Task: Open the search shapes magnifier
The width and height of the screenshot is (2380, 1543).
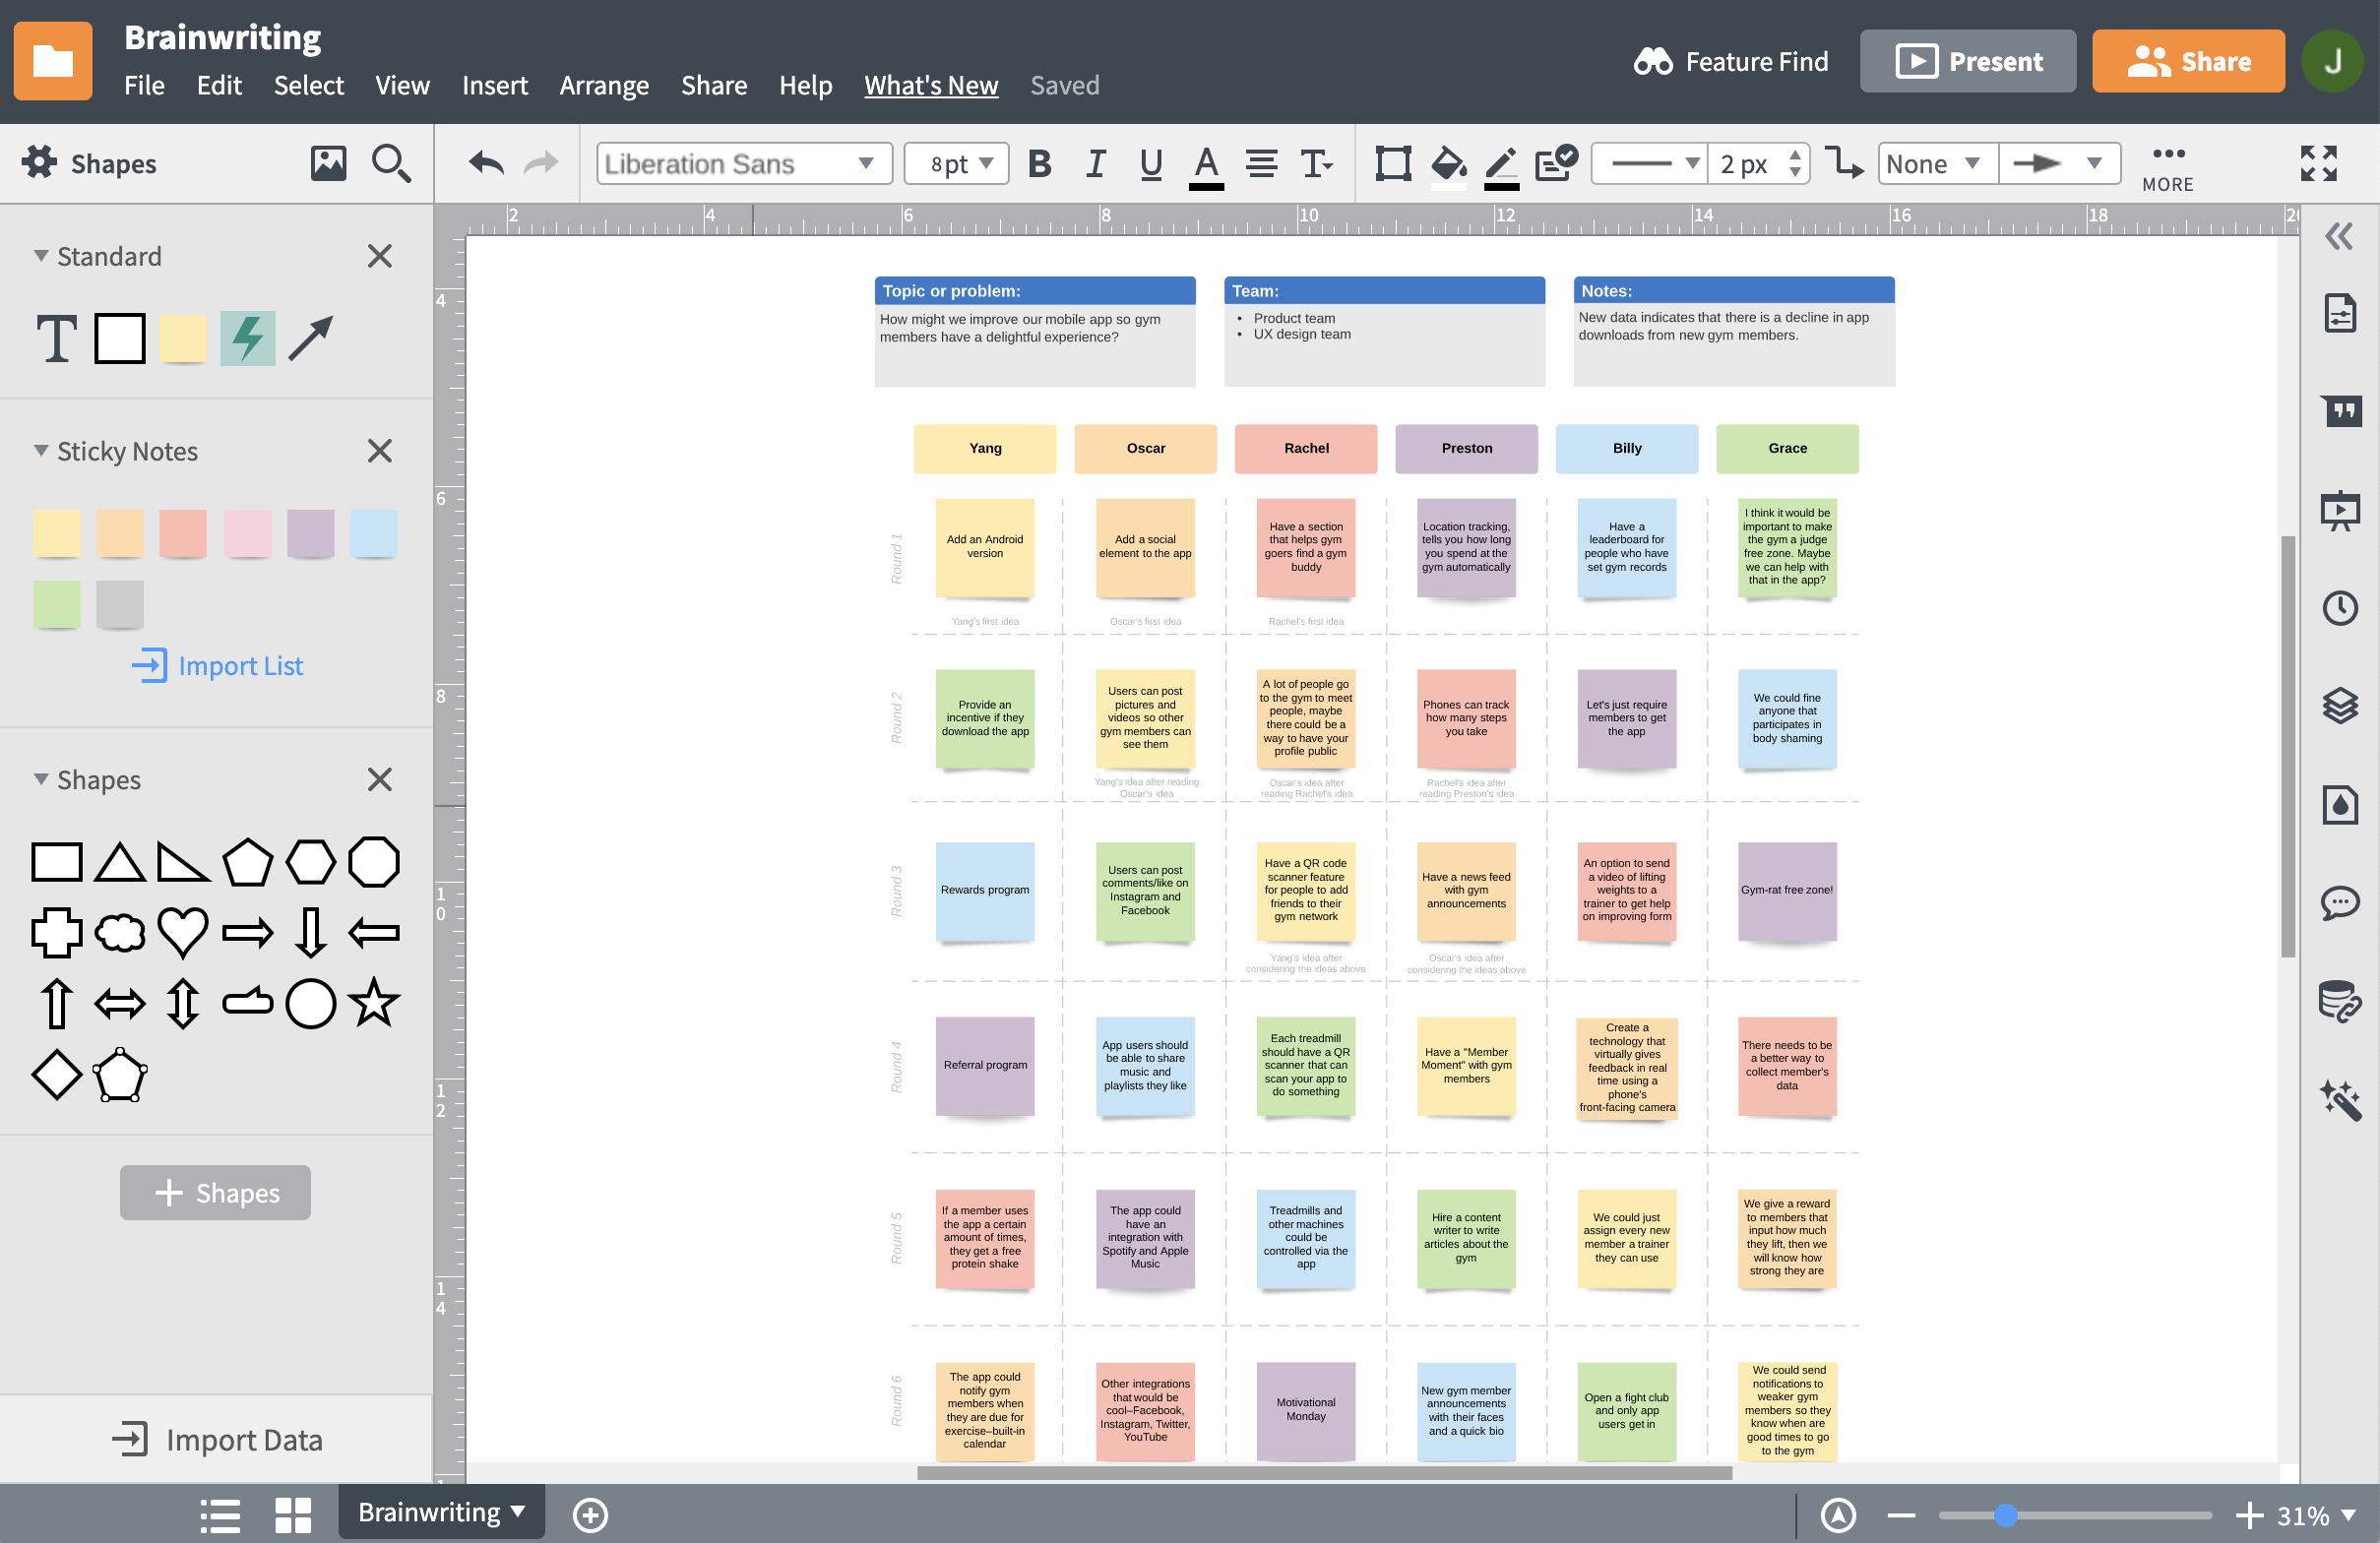Action: [390, 163]
